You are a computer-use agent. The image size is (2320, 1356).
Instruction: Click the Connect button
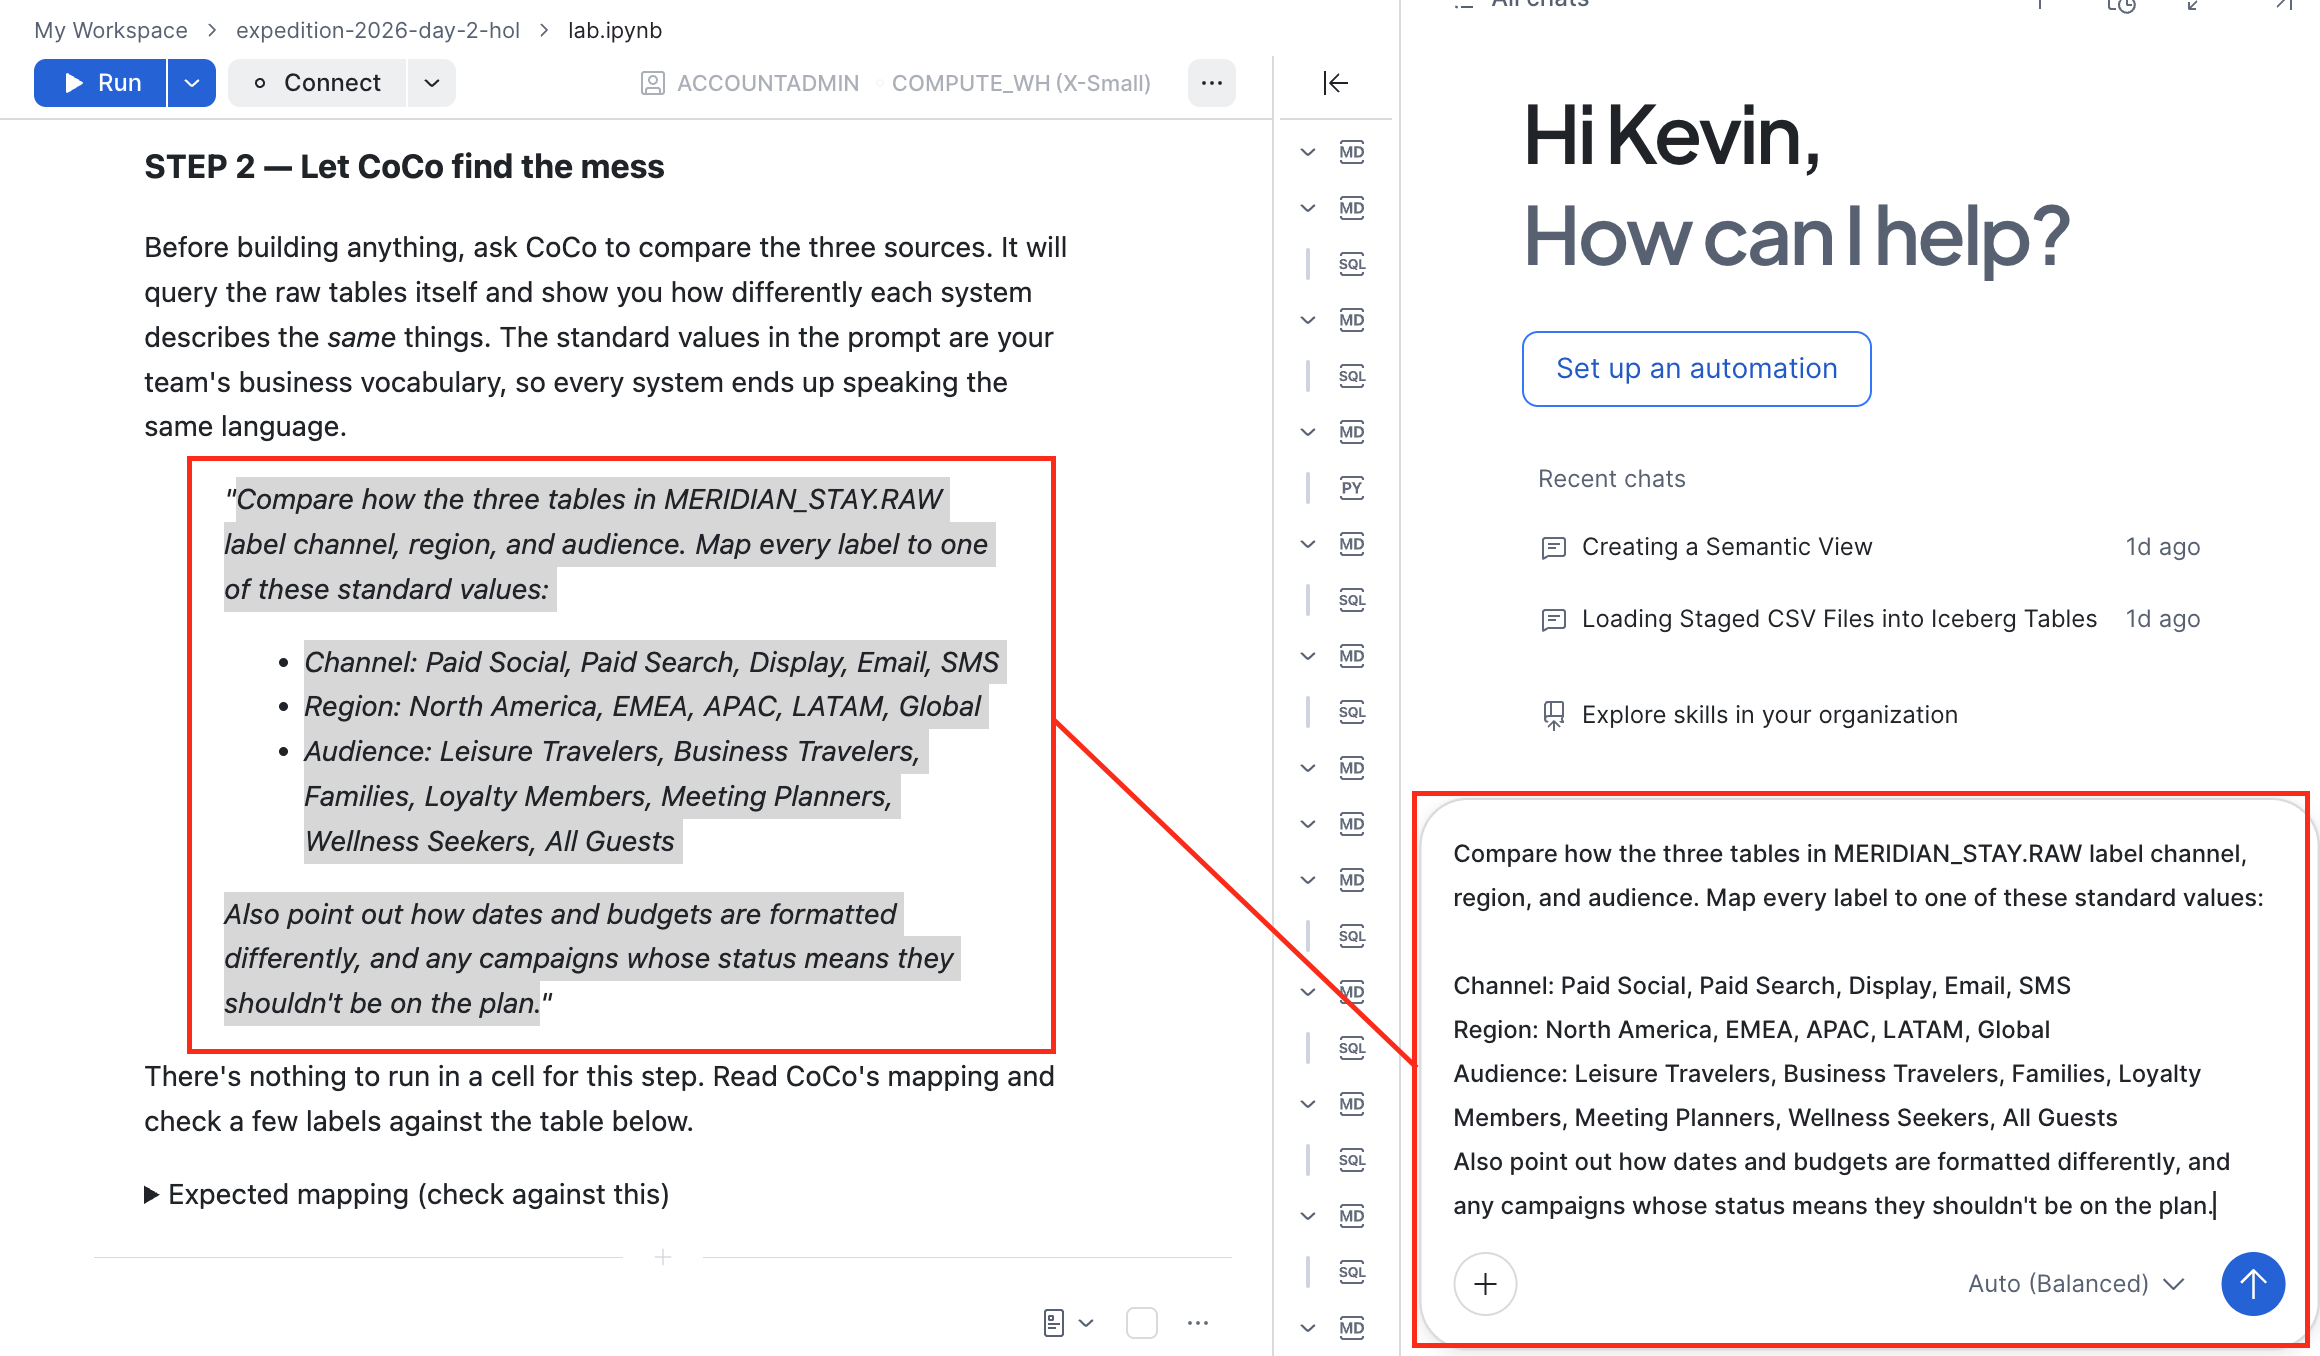(x=317, y=83)
